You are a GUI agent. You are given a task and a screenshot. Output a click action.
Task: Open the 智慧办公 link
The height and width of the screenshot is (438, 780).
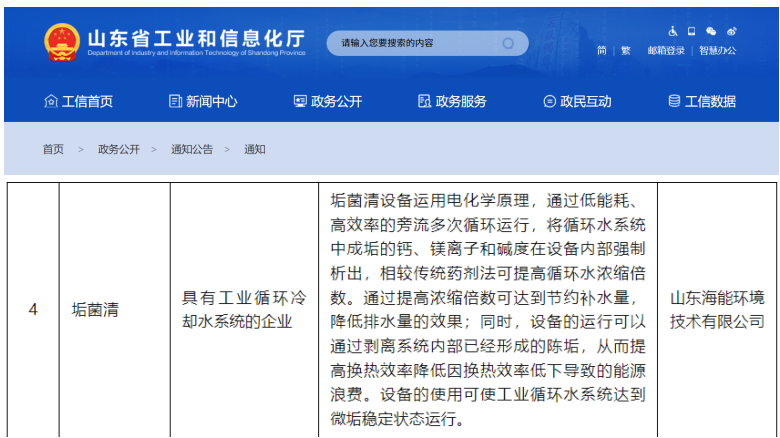coord(717,51)
